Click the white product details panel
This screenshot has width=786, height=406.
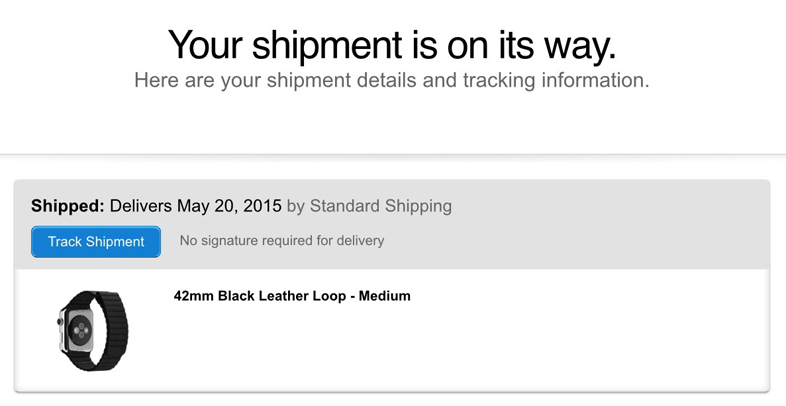pos(392,330)
